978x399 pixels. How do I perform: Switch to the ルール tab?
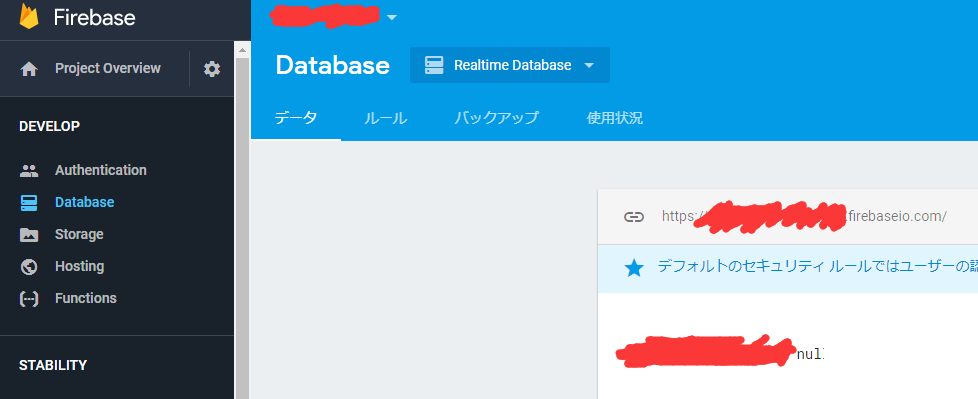pos(385,118)
